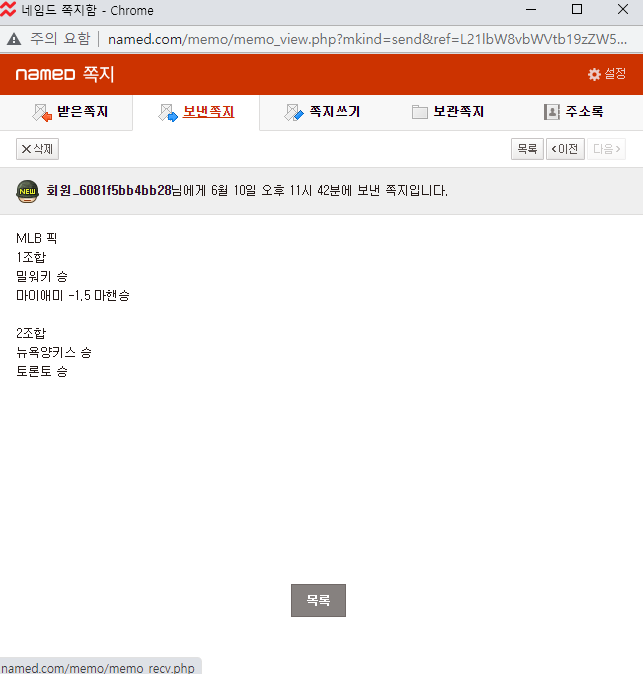Click the disabled 다음 next button
The height and width of the screenshot is (674, 643).
(606, 149)
